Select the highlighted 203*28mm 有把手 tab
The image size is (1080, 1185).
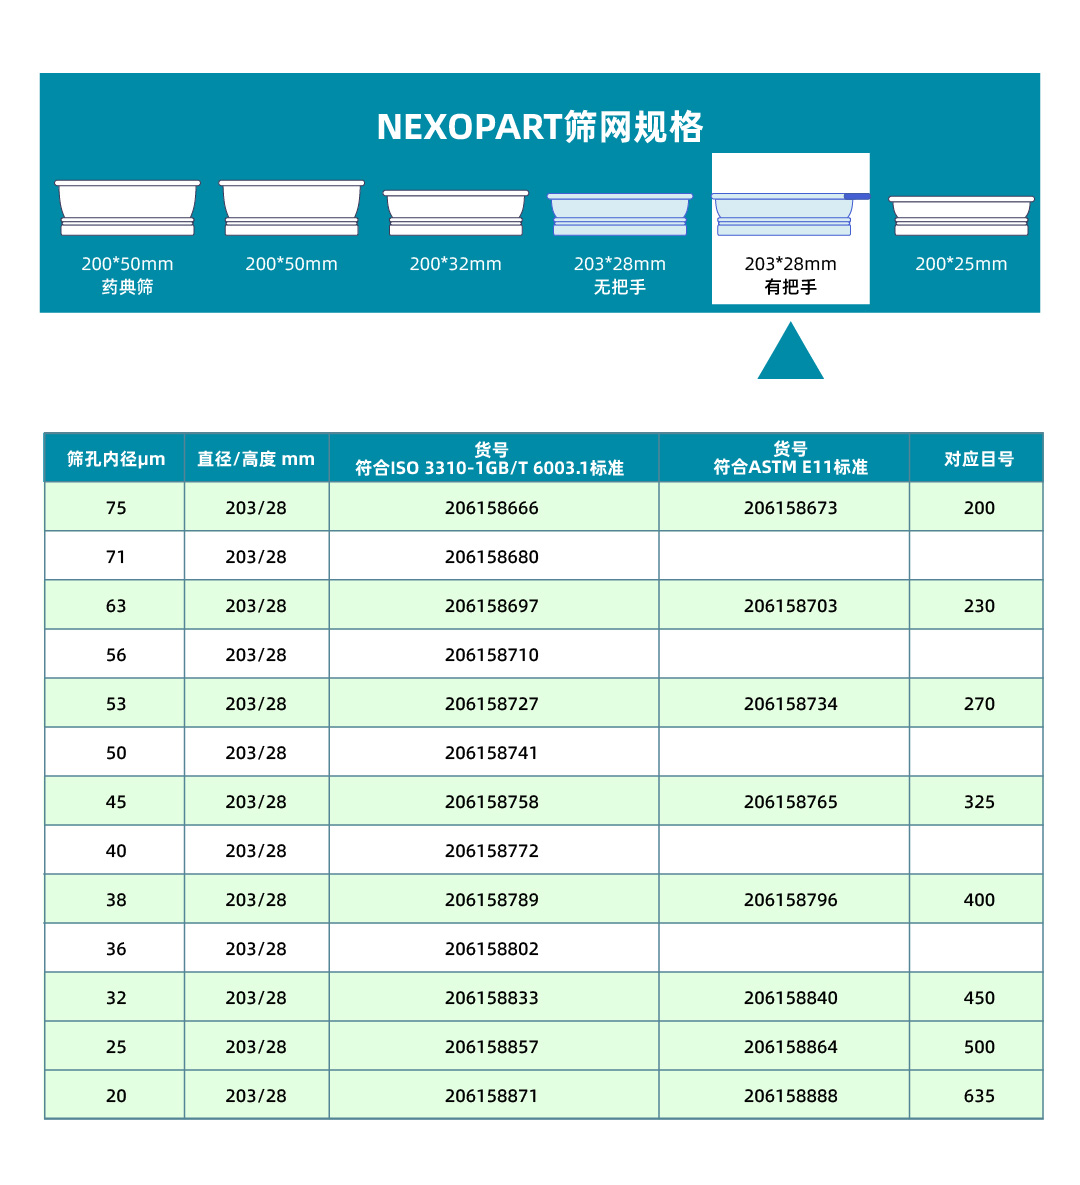[x=791, y=228]
